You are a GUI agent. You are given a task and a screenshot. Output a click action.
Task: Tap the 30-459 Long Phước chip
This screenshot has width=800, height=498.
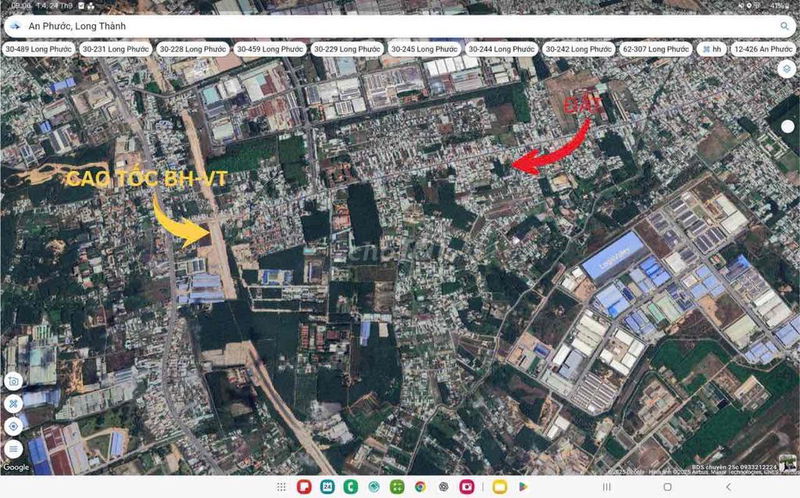[269, 48]
